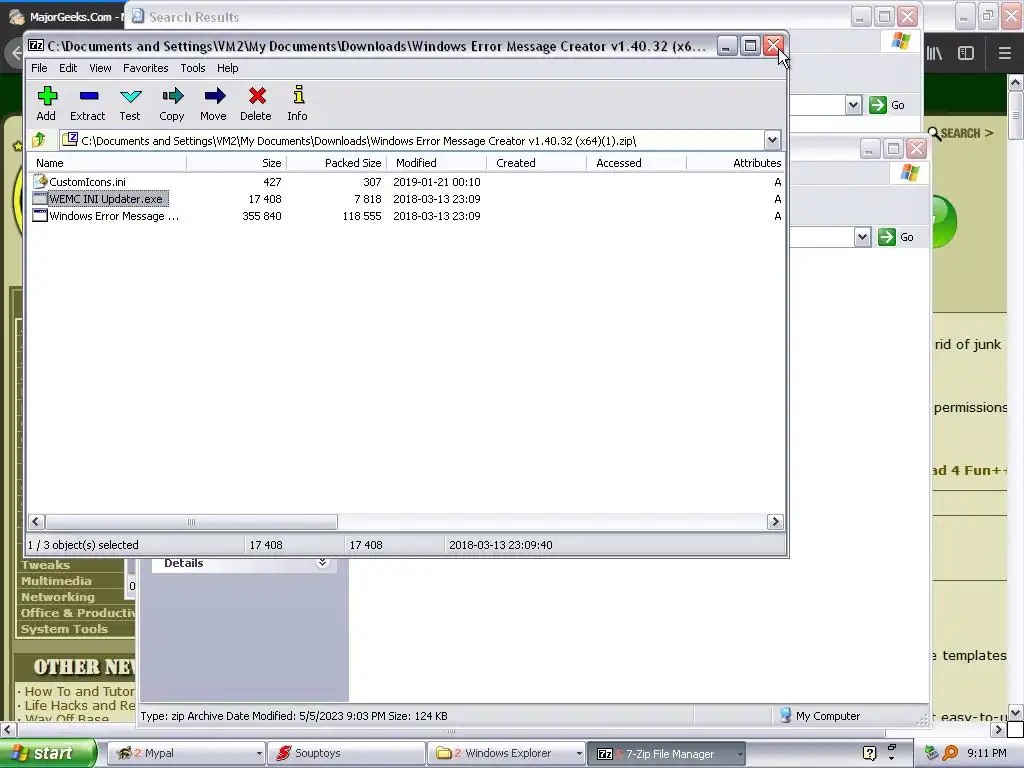The height and width of the screenshot is (768, 1024).
Task: Click the SEARCH magnifier on MajorGeeks page
Action: 935,134
